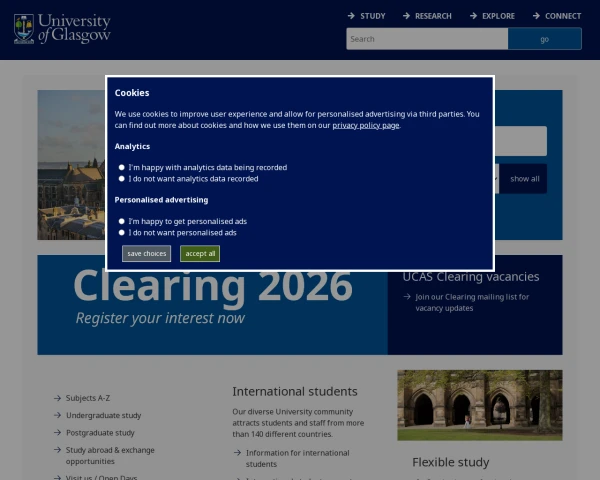Open the dropdown chevron beside show all
The width and height of the screenshot is (600, 480).
click(497, 179)
